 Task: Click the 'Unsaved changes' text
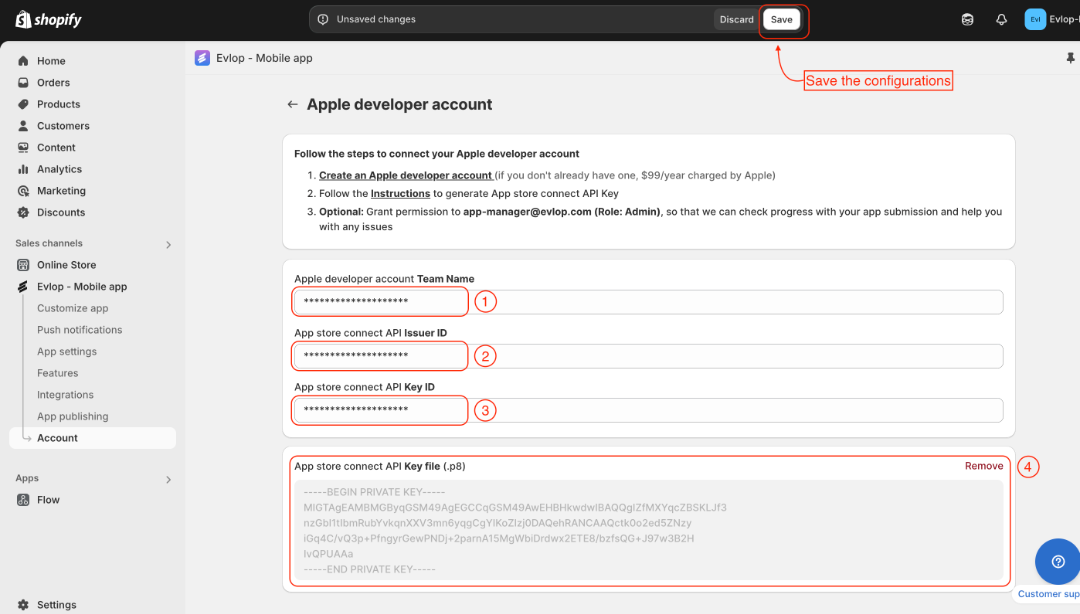pyautogui.click(x=376, y=19)
